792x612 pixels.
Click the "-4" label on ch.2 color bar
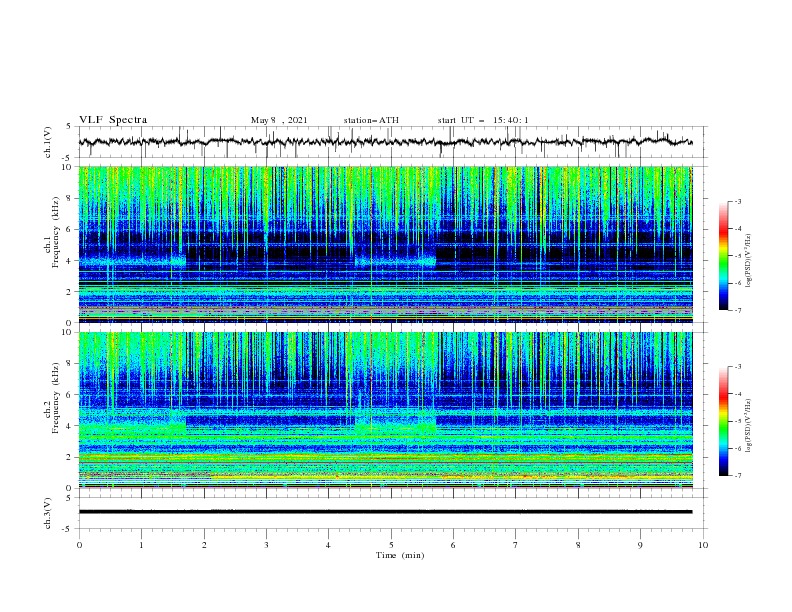[737, 394]
